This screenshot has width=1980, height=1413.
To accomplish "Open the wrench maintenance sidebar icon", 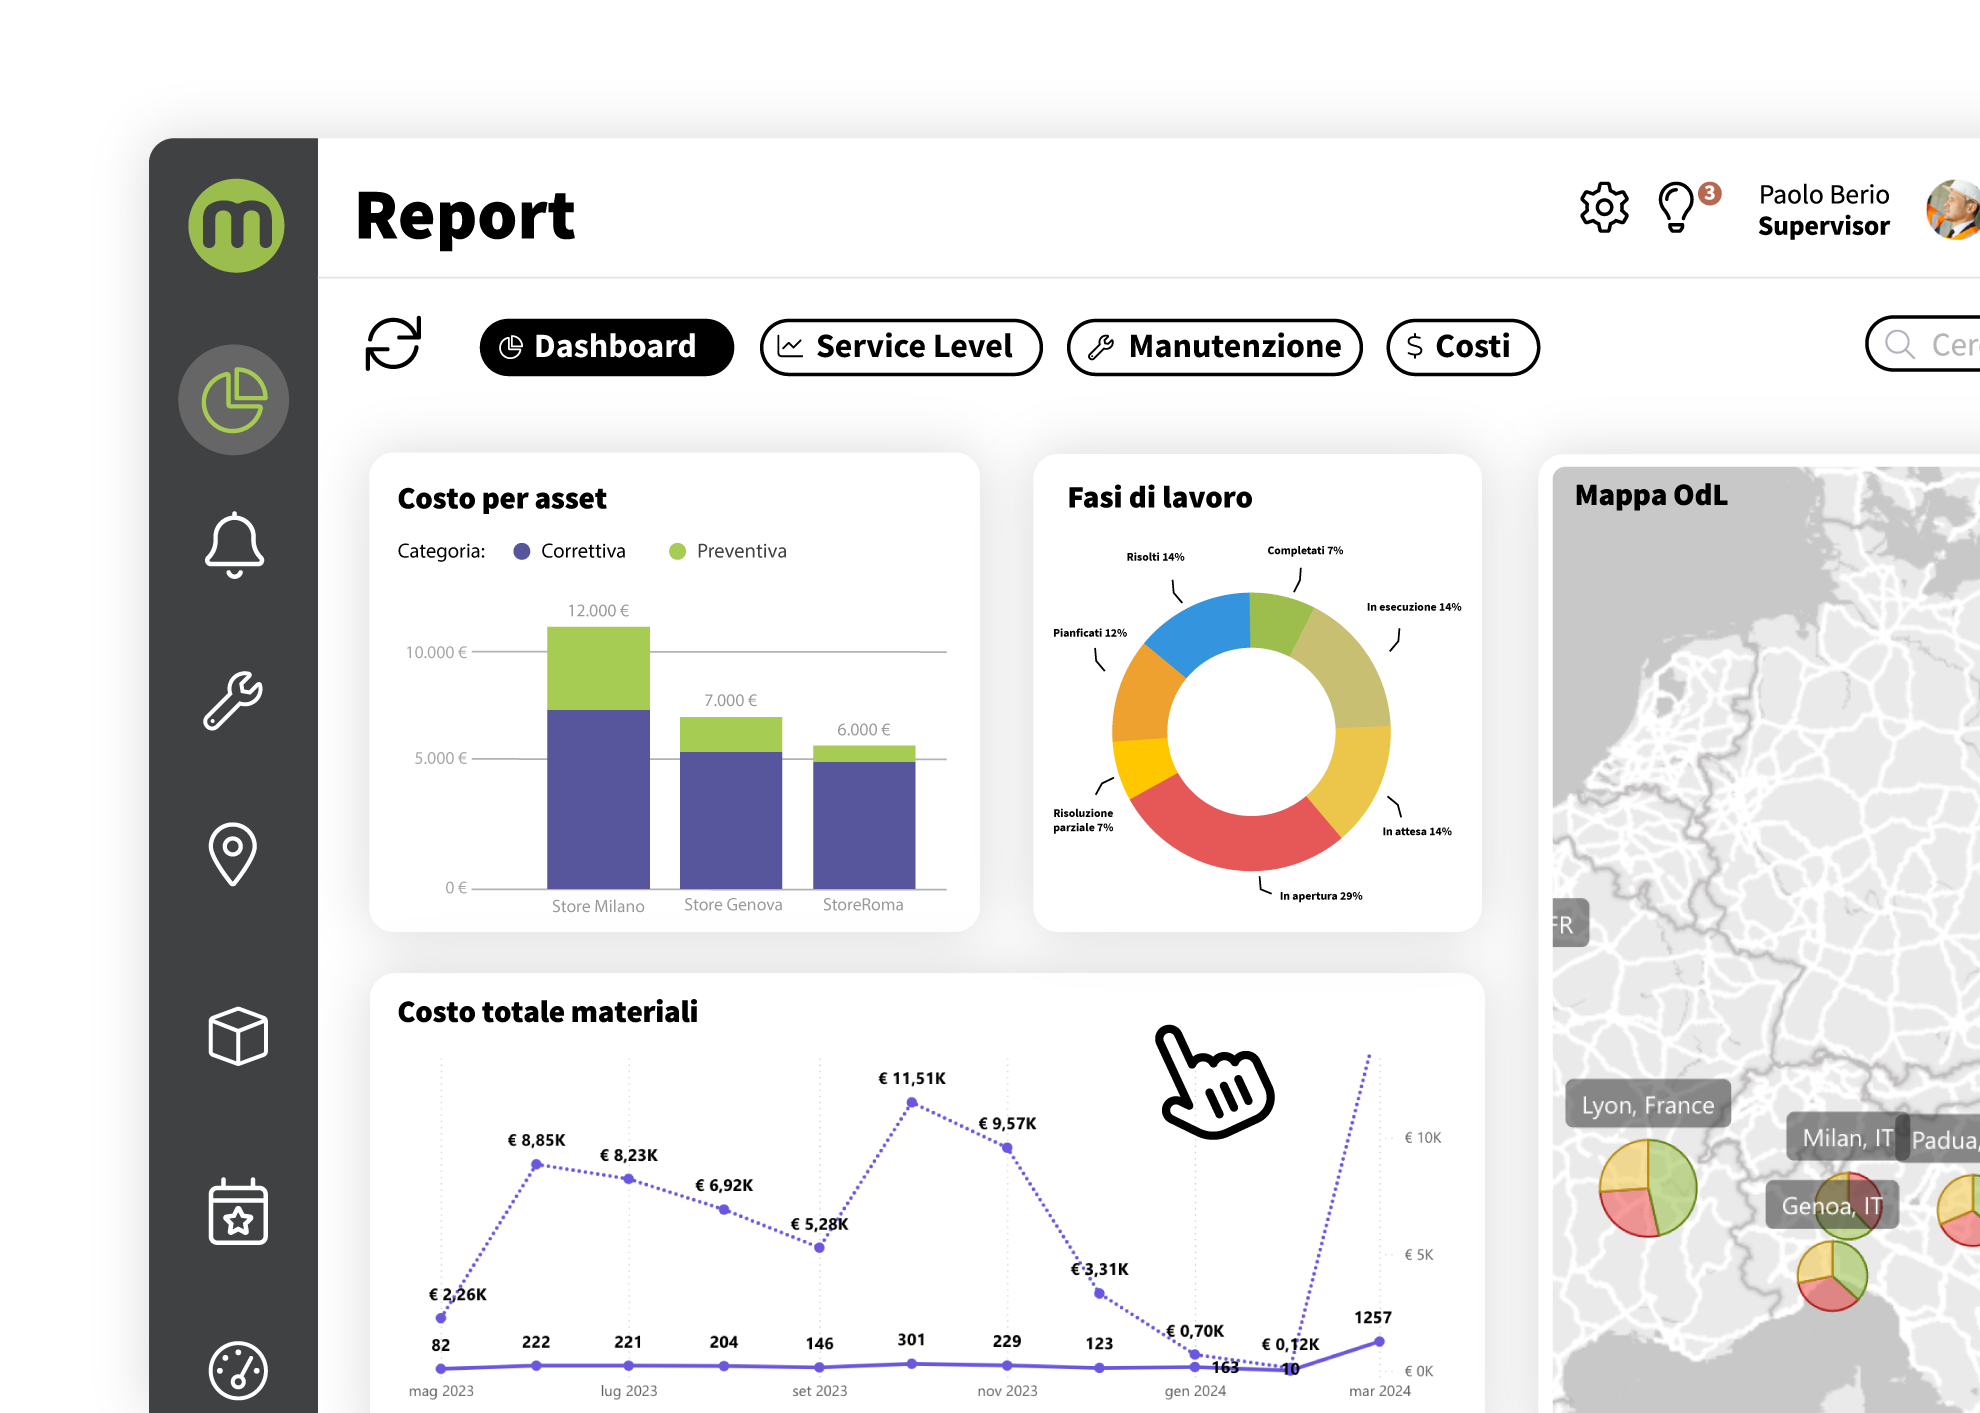I will tap(234, 699).
